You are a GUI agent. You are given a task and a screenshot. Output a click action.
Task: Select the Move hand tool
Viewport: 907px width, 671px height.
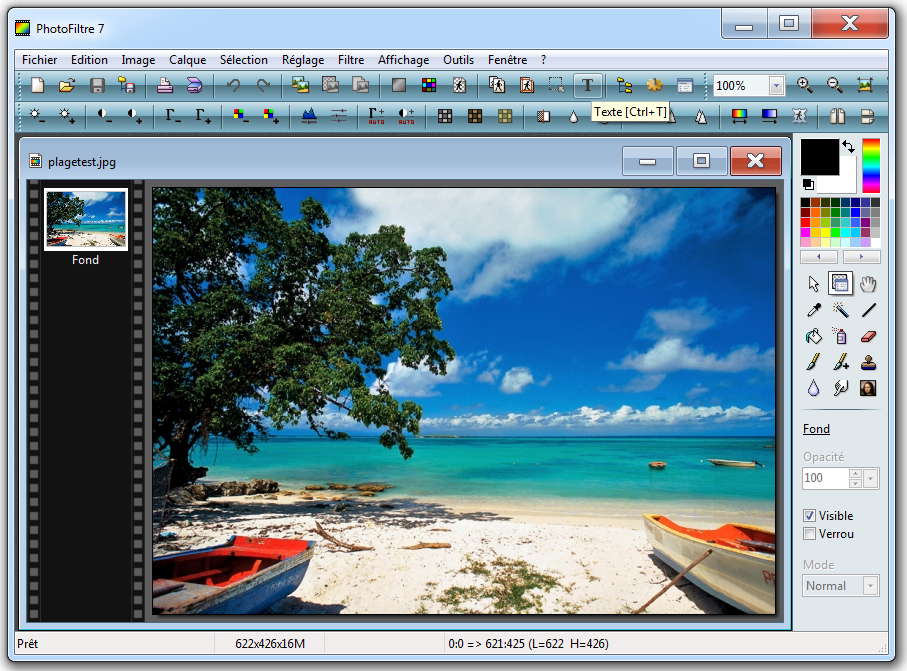[868, 284]
